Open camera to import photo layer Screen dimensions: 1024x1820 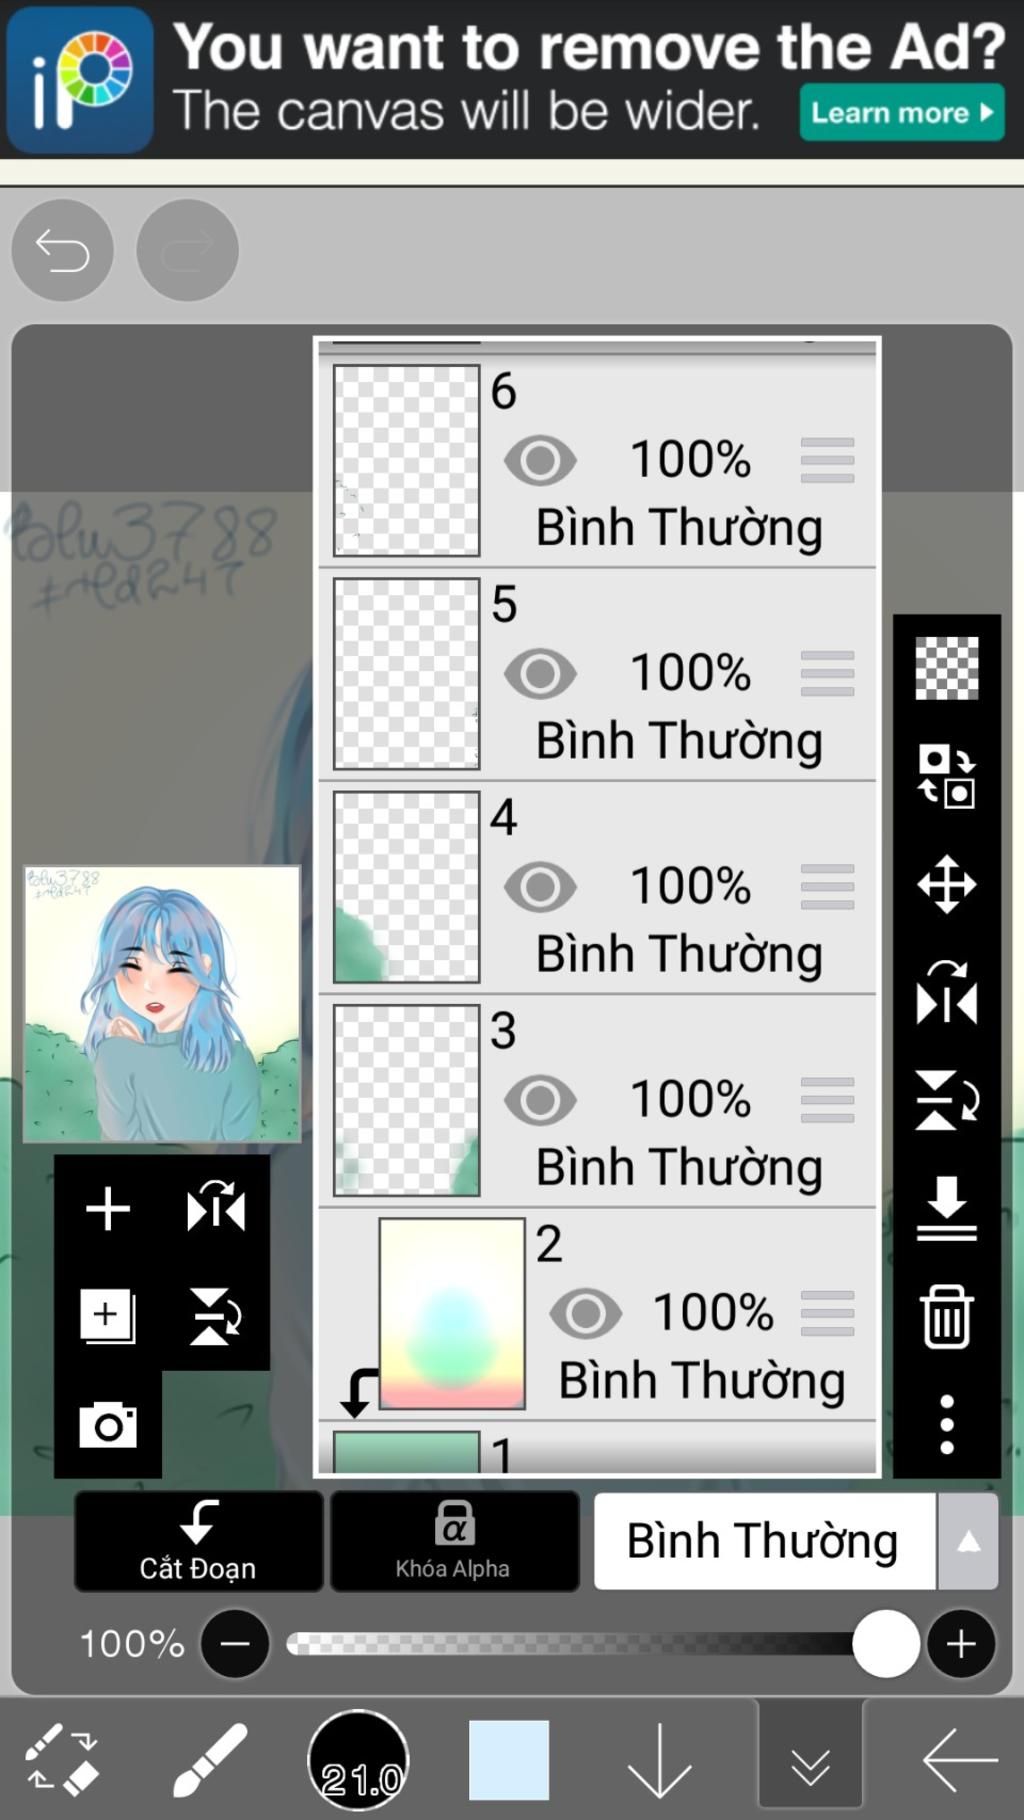click(x=108, y=1424)
